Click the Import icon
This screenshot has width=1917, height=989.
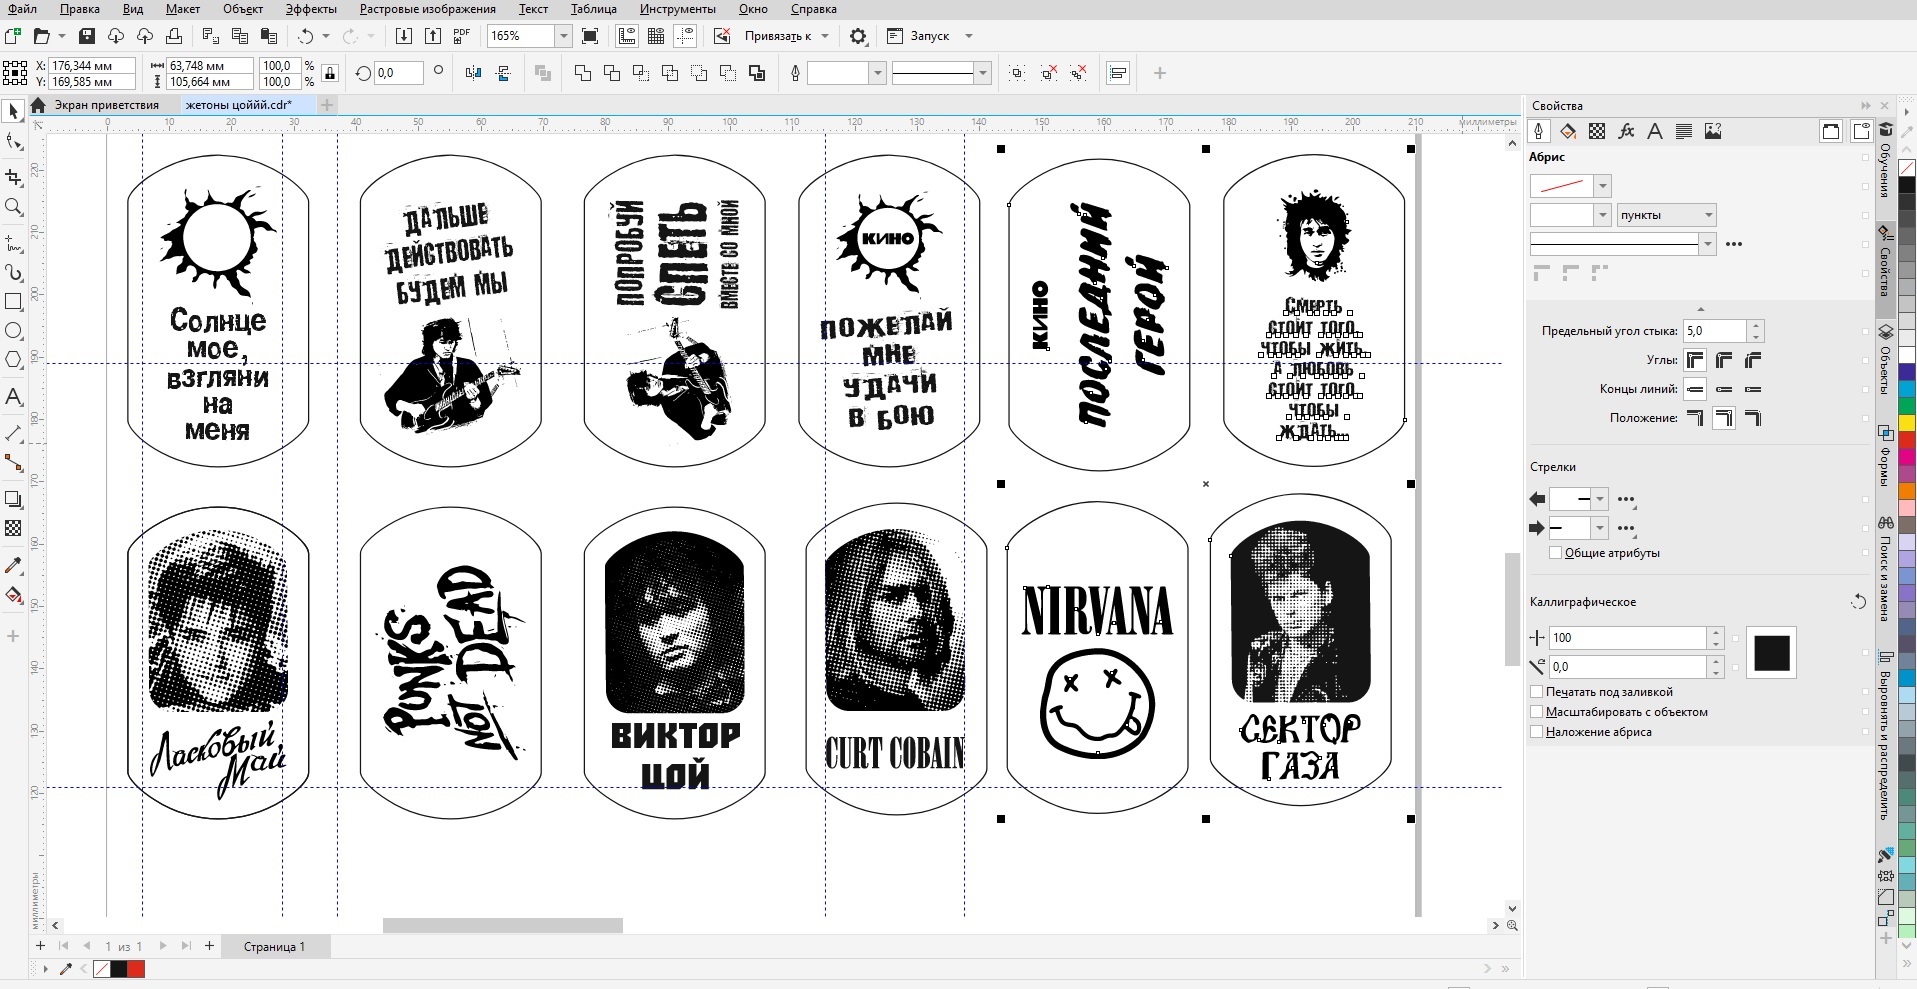[x=404, y=36]
